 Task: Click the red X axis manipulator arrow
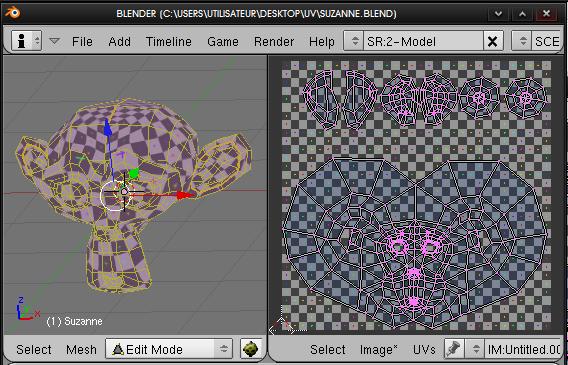(x=185, y=196)
